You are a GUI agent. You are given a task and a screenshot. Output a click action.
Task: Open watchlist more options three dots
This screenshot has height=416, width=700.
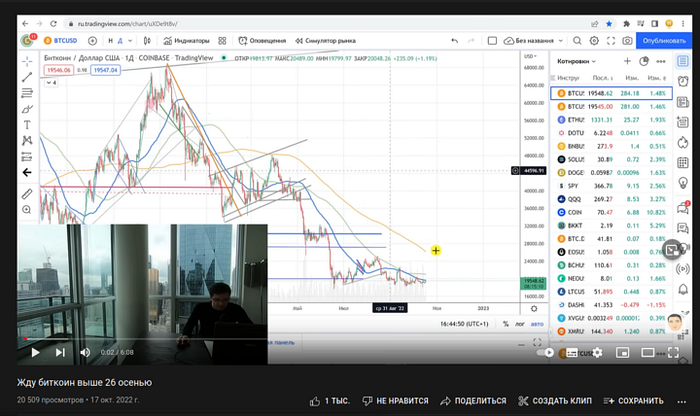pos(661,61)
